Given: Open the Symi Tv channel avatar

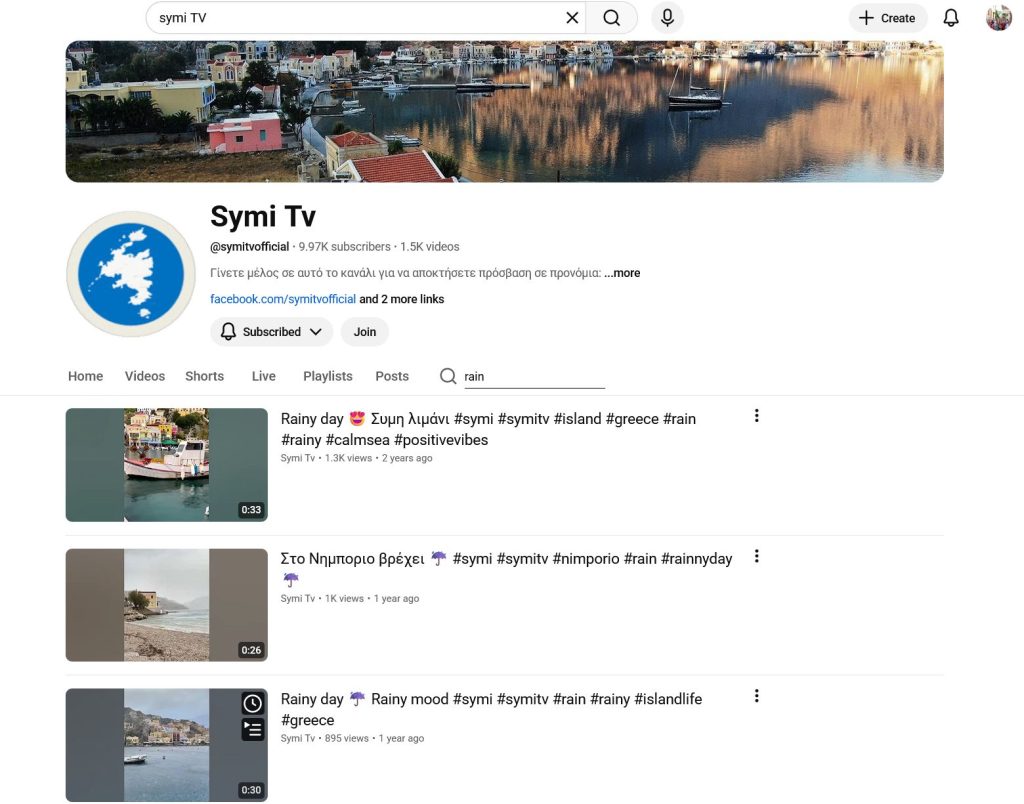Looking at the screenshot, I should (131, 274).
